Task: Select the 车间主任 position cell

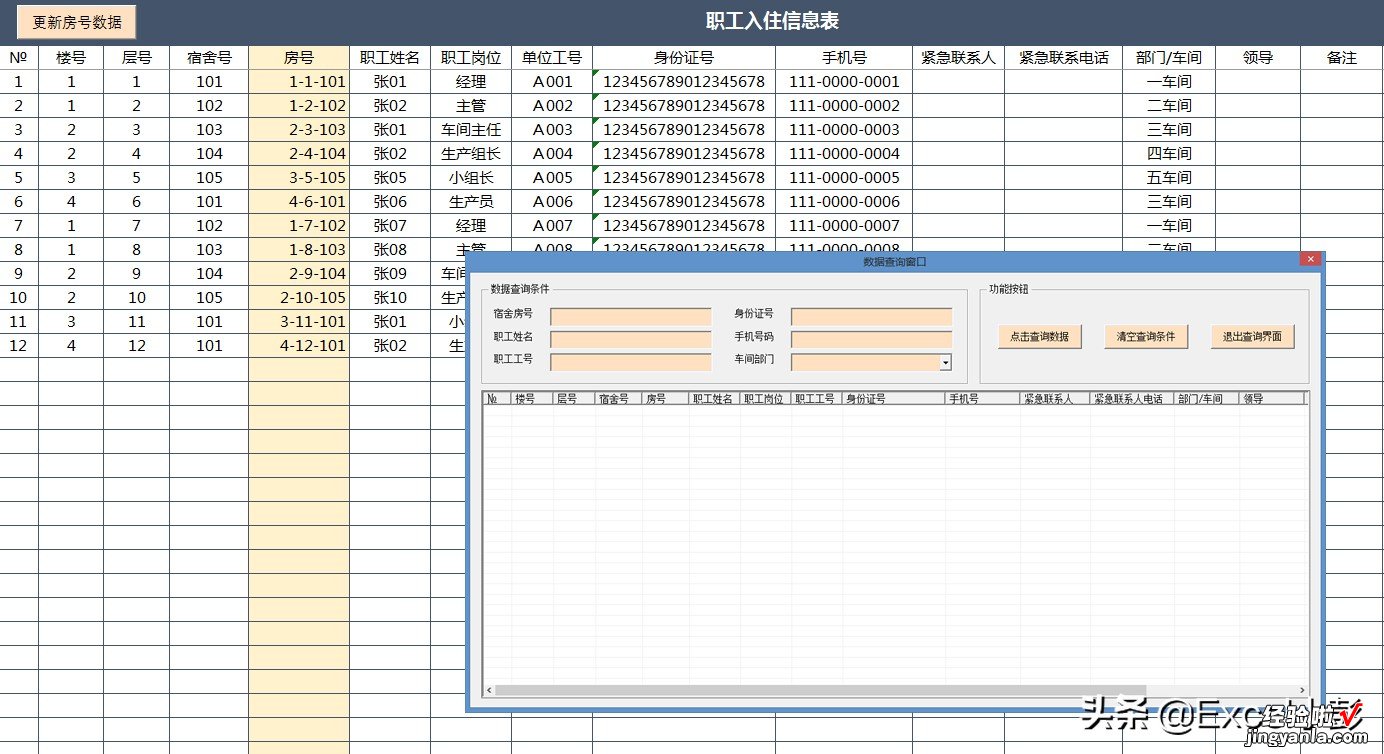Action: pyautogui.click(x=471, y=130)
